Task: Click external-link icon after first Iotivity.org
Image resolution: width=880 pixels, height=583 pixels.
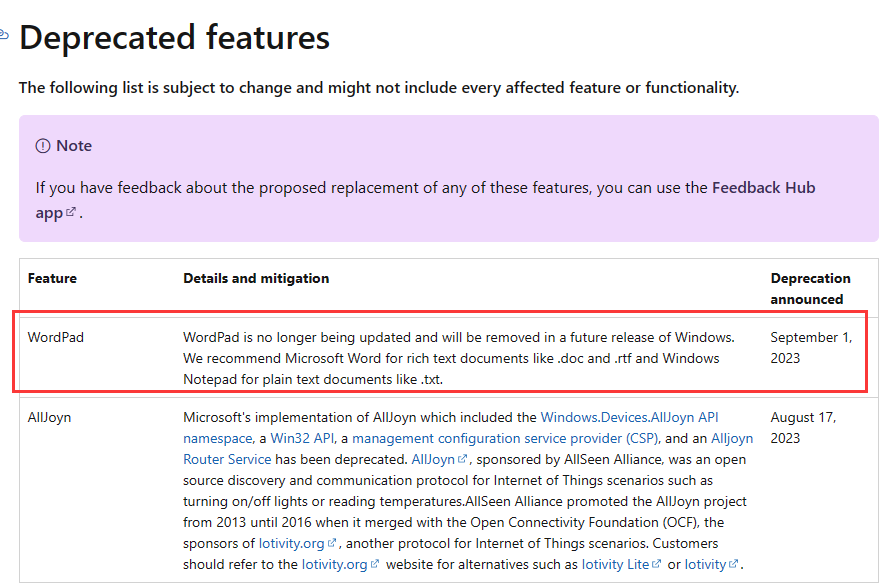Action: click(x=332, y=543)
